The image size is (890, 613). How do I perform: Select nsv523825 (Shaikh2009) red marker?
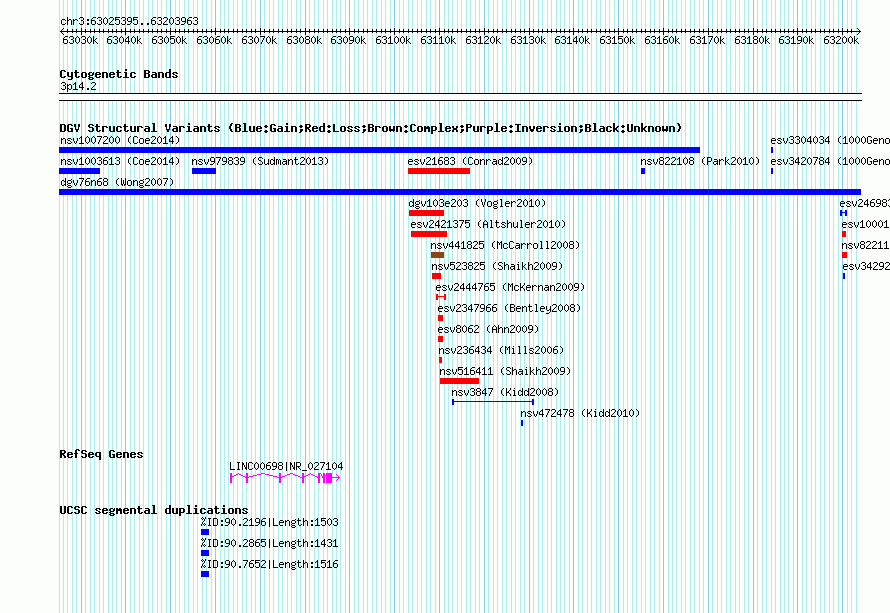436,276
